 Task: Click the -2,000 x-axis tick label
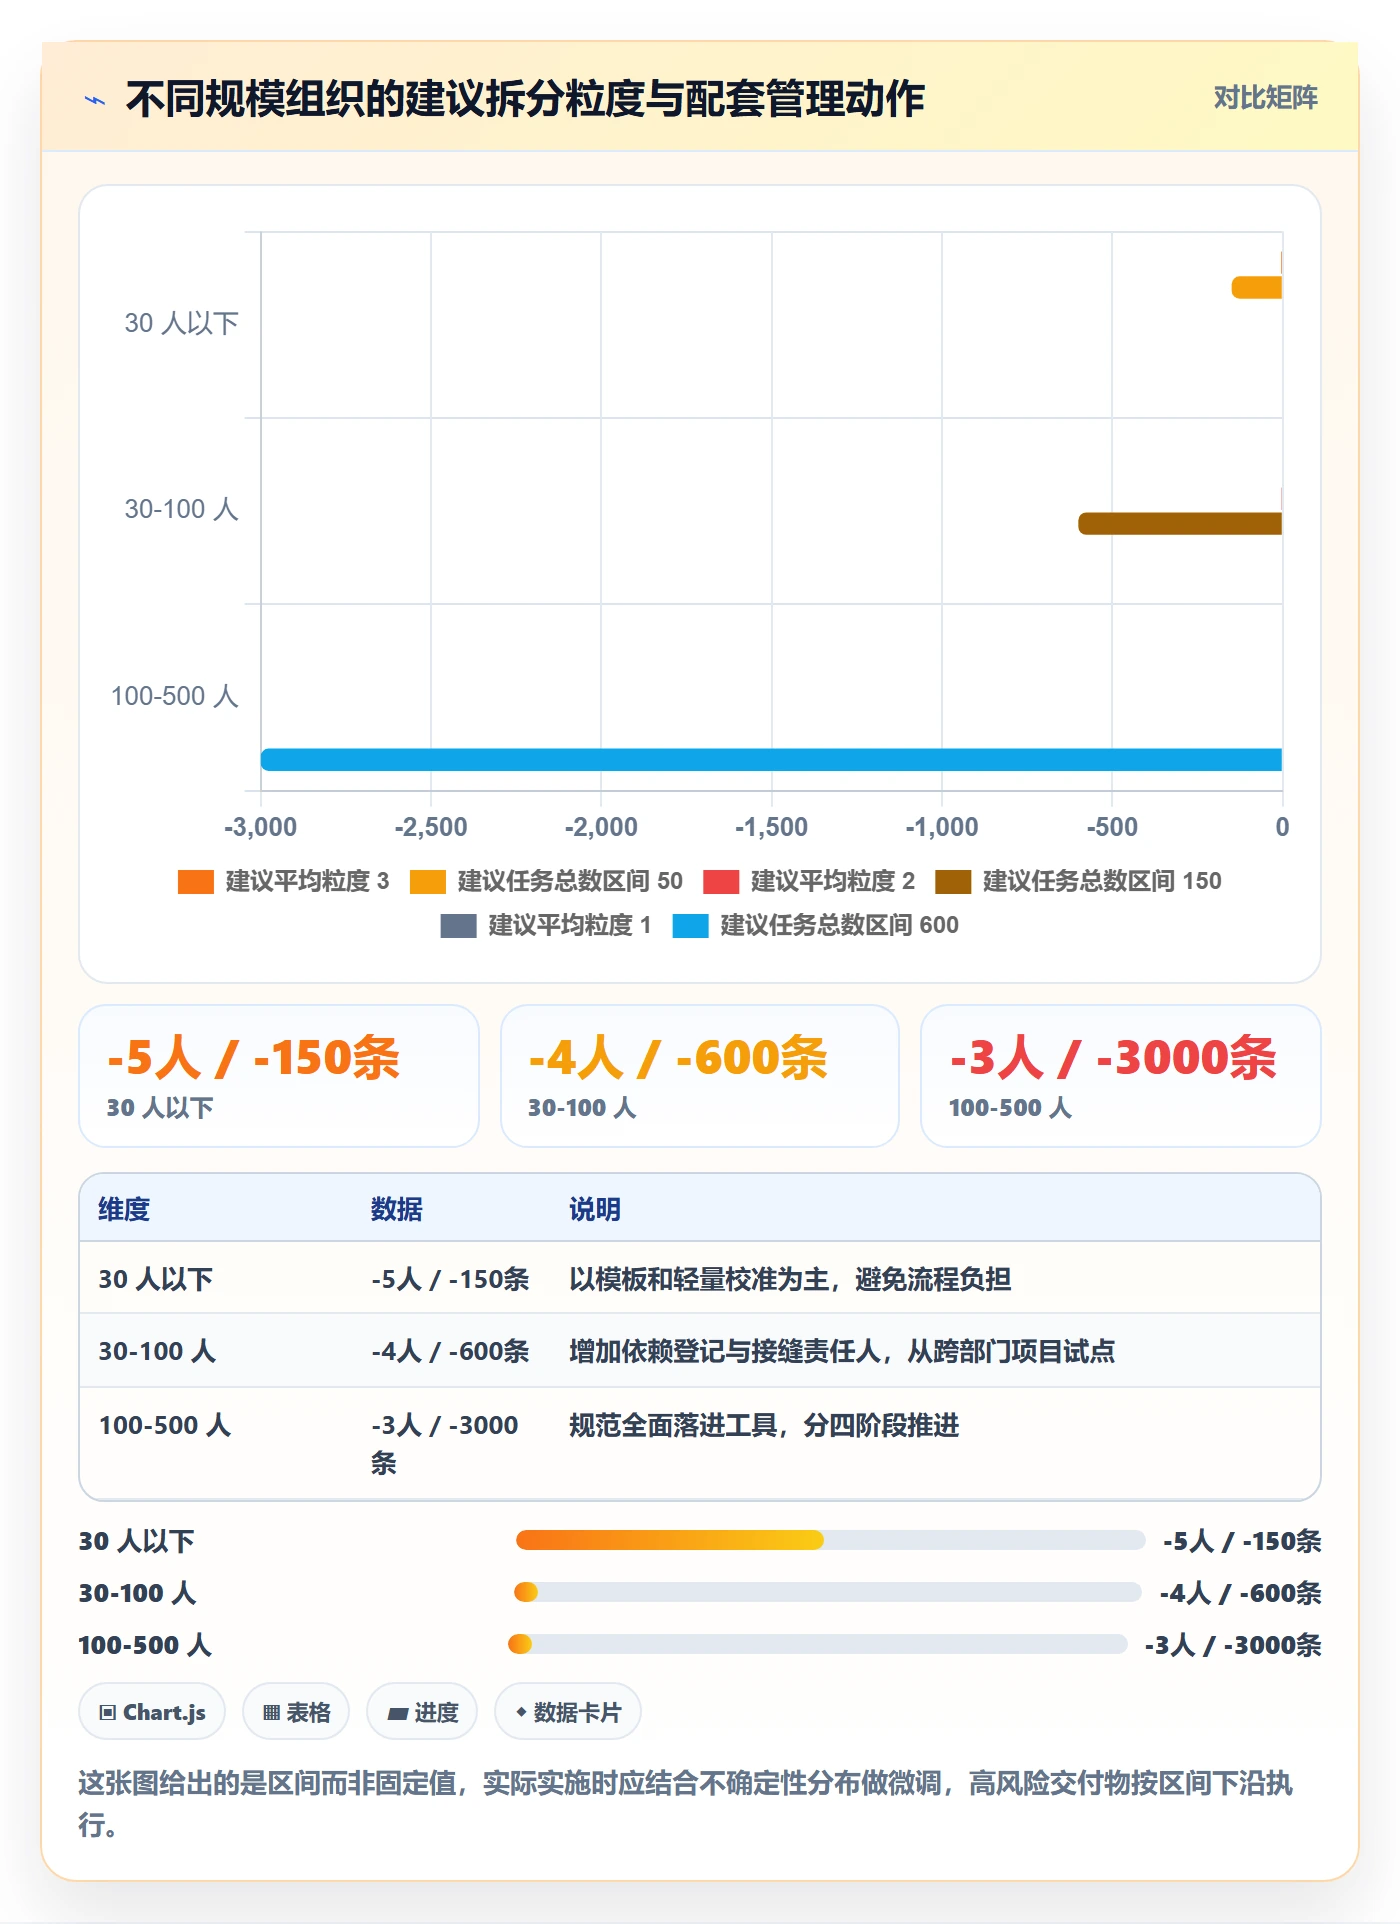[601, 827]
